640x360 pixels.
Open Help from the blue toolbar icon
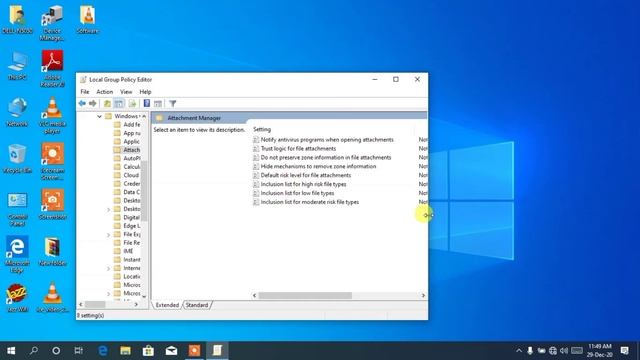(x=147, y=104)
